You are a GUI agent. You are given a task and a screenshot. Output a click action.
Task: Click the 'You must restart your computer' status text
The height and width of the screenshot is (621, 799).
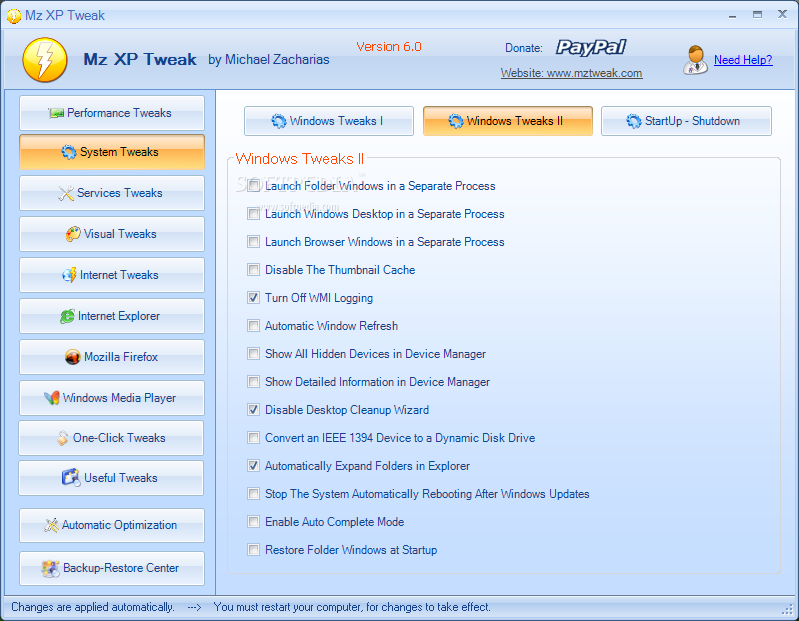click(x=352, y=607)
